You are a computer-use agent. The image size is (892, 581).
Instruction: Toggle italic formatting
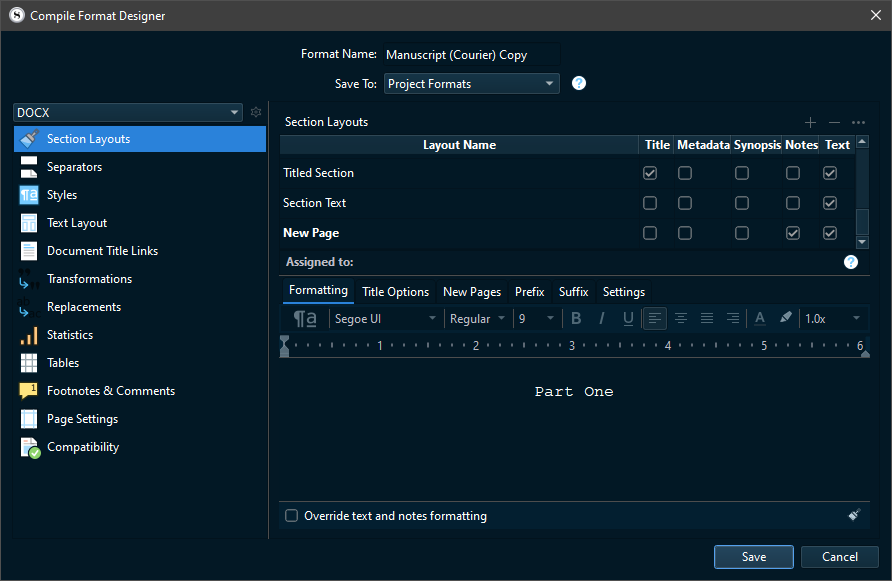pyautogui.click(x=602, y=319)
